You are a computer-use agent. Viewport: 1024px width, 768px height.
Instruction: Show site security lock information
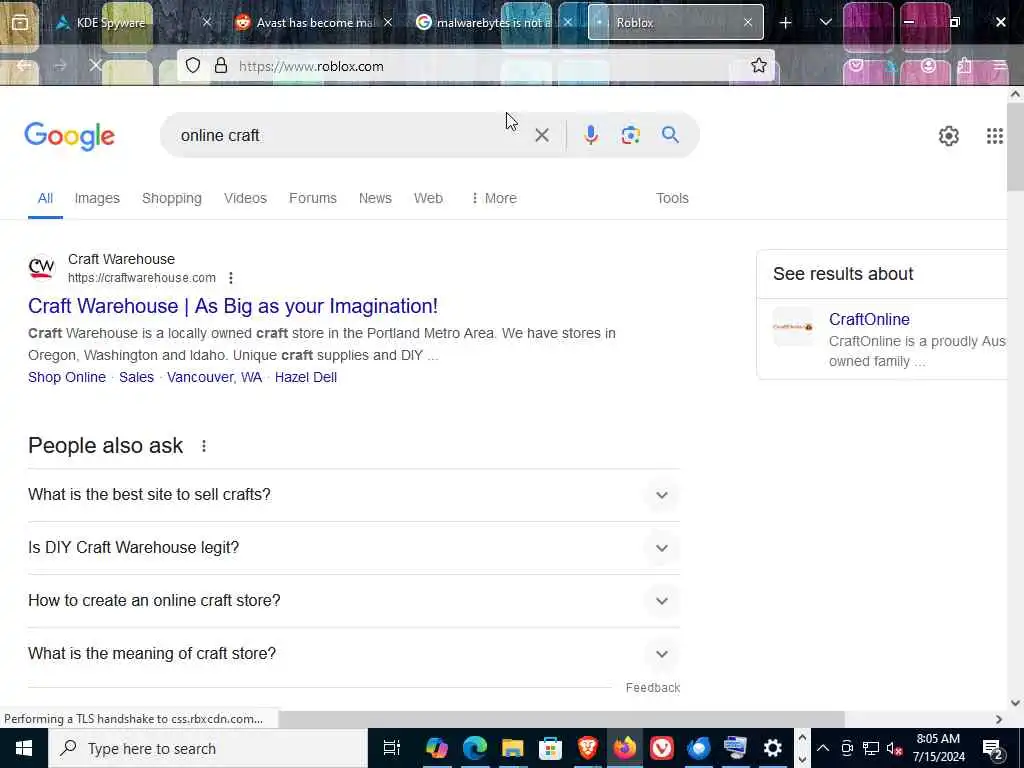[221, 65]
